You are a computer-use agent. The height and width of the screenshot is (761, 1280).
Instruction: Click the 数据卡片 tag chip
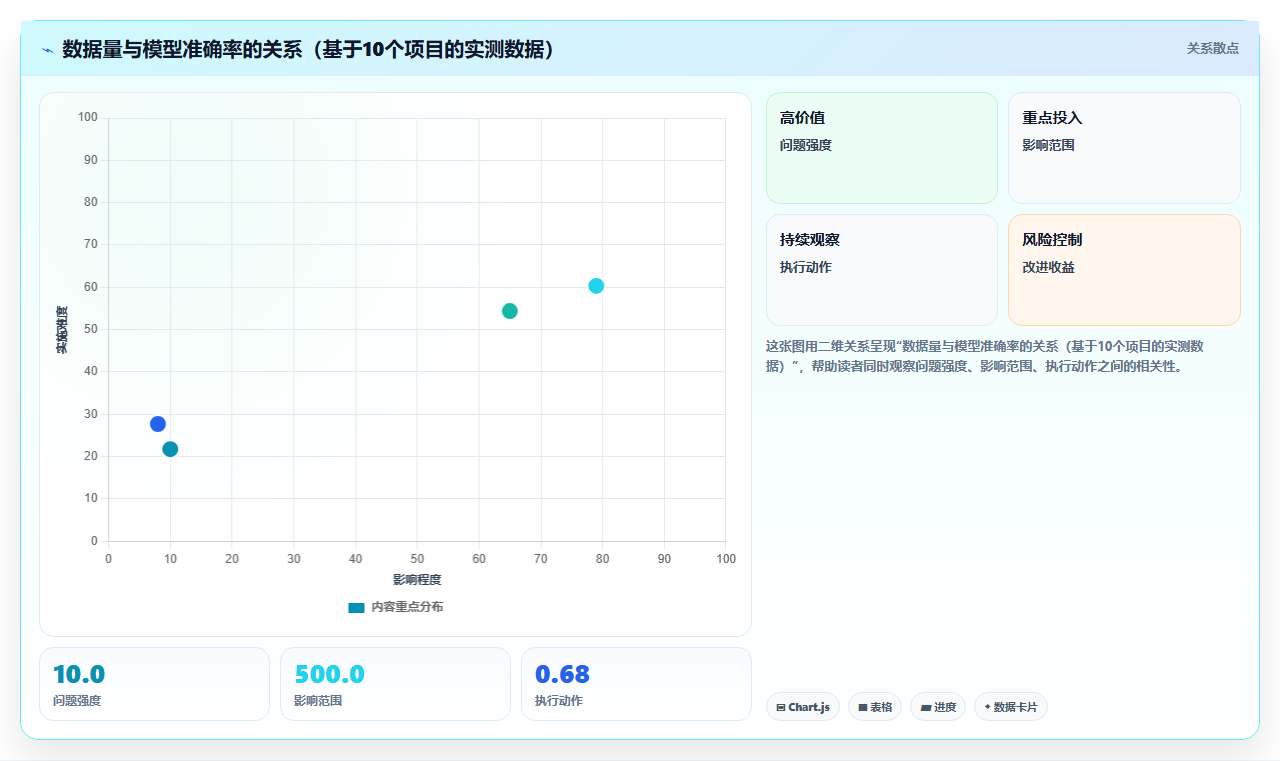pyautogui.click(x=1011, y=707)
